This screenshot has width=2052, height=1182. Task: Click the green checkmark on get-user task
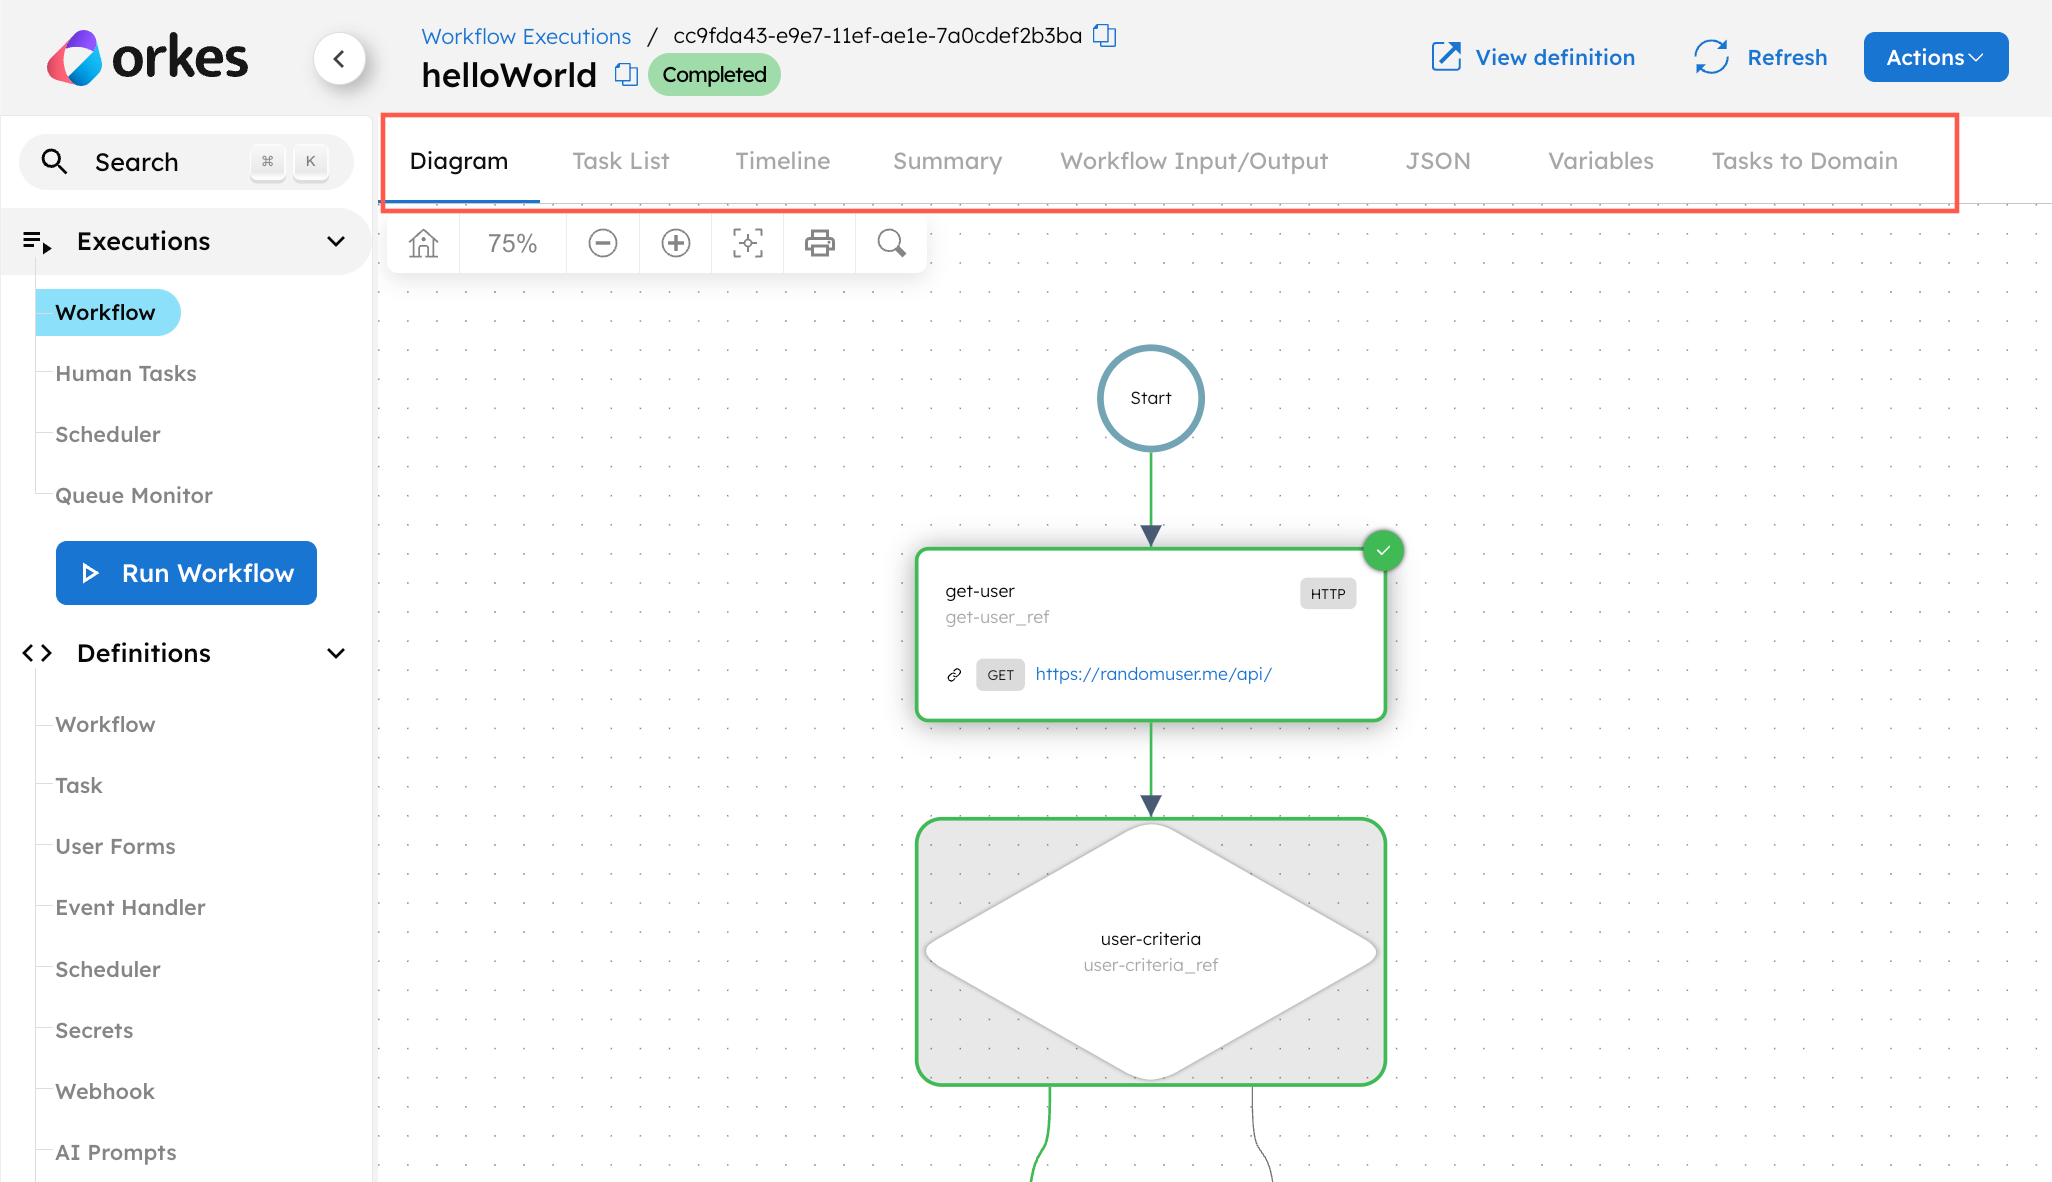[x=1384, y=551]
